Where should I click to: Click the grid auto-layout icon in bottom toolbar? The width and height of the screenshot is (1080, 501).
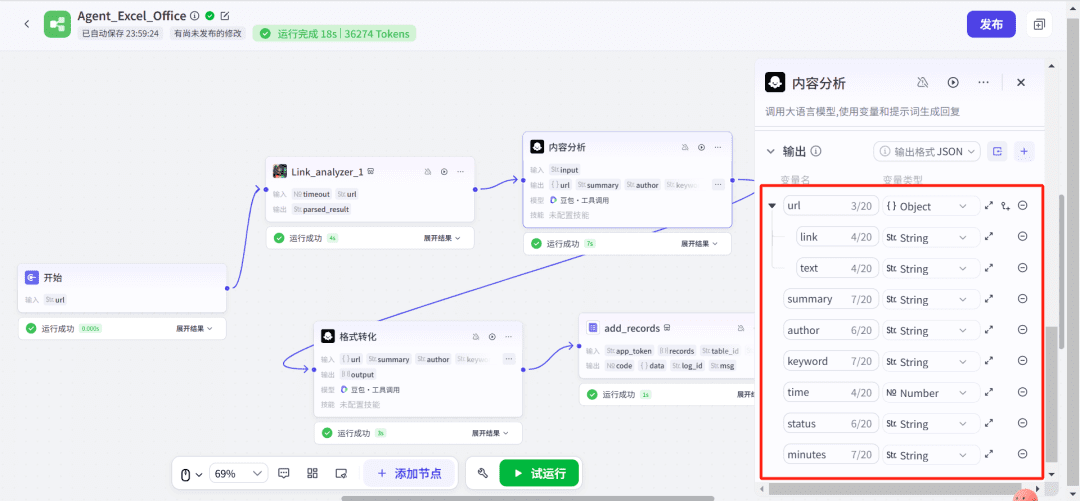312,473
